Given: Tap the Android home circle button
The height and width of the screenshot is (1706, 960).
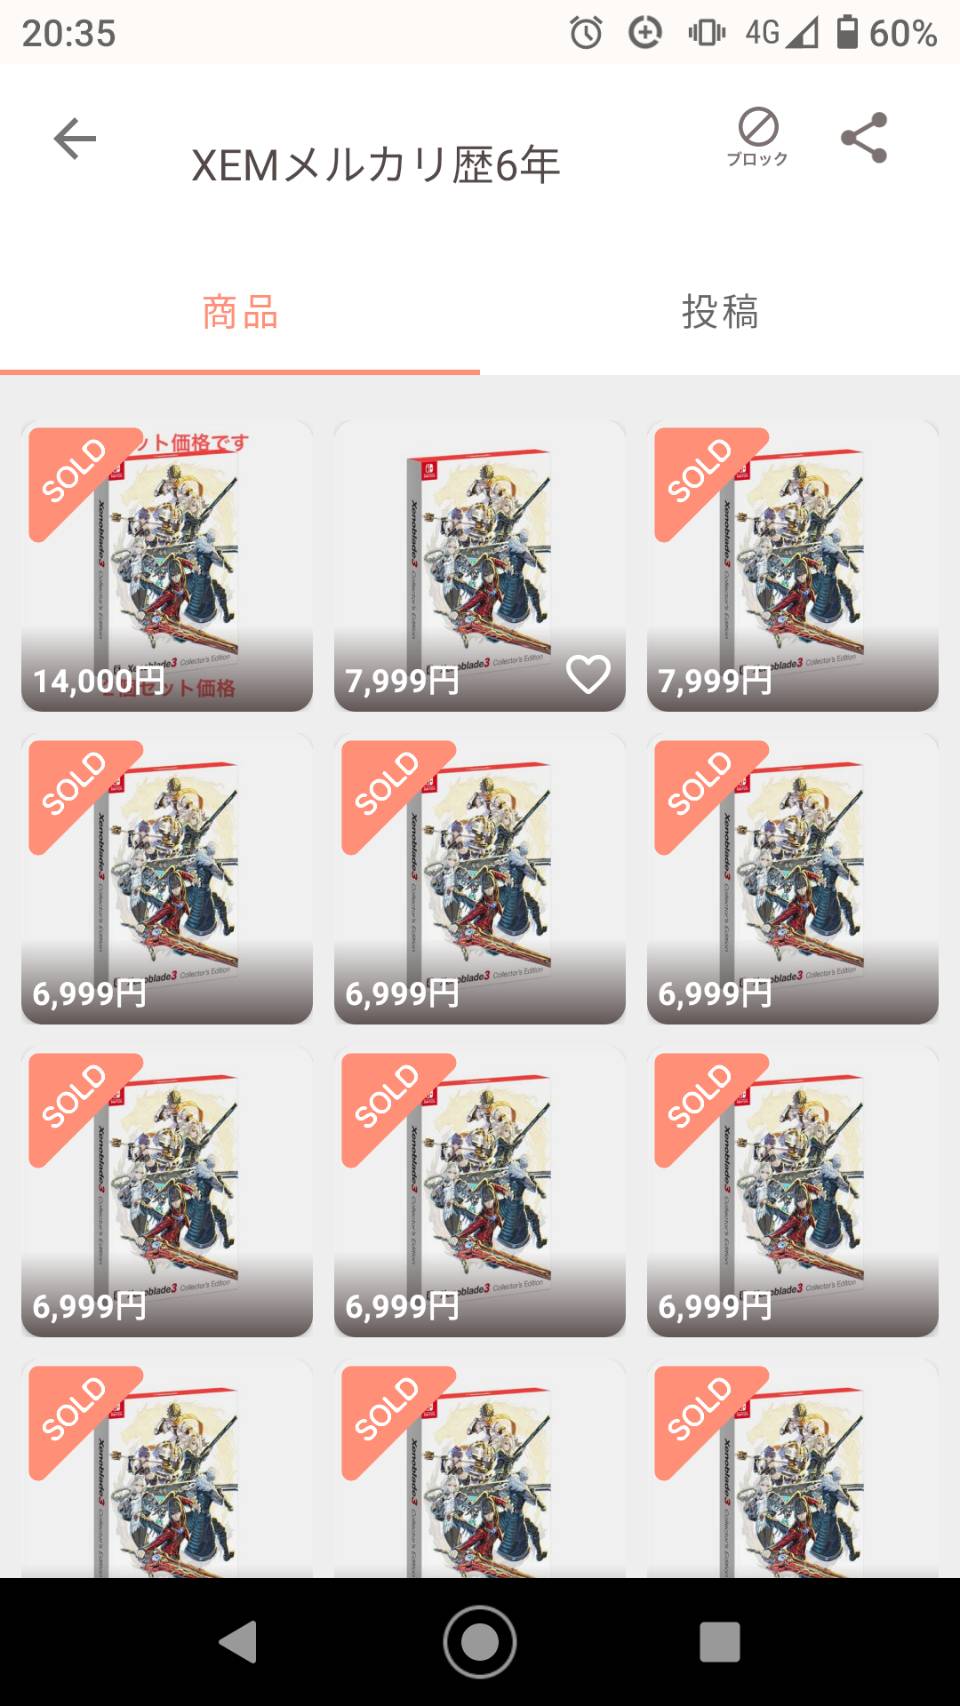Looking at the screenshot, I should click(480, 1641).
